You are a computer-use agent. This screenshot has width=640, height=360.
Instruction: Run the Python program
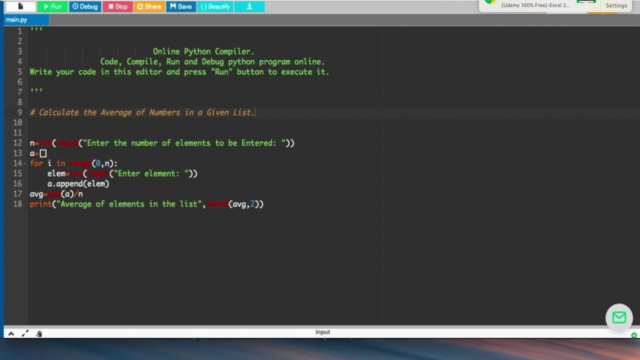click(53, 7)
